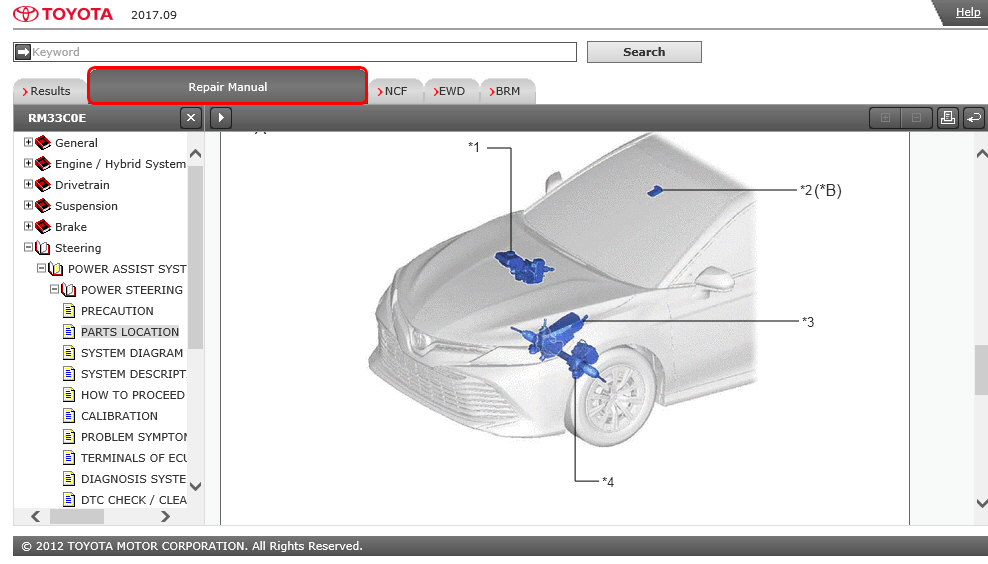Click the PROBLEM SYMPTOMS document icon

pos(69,437)
